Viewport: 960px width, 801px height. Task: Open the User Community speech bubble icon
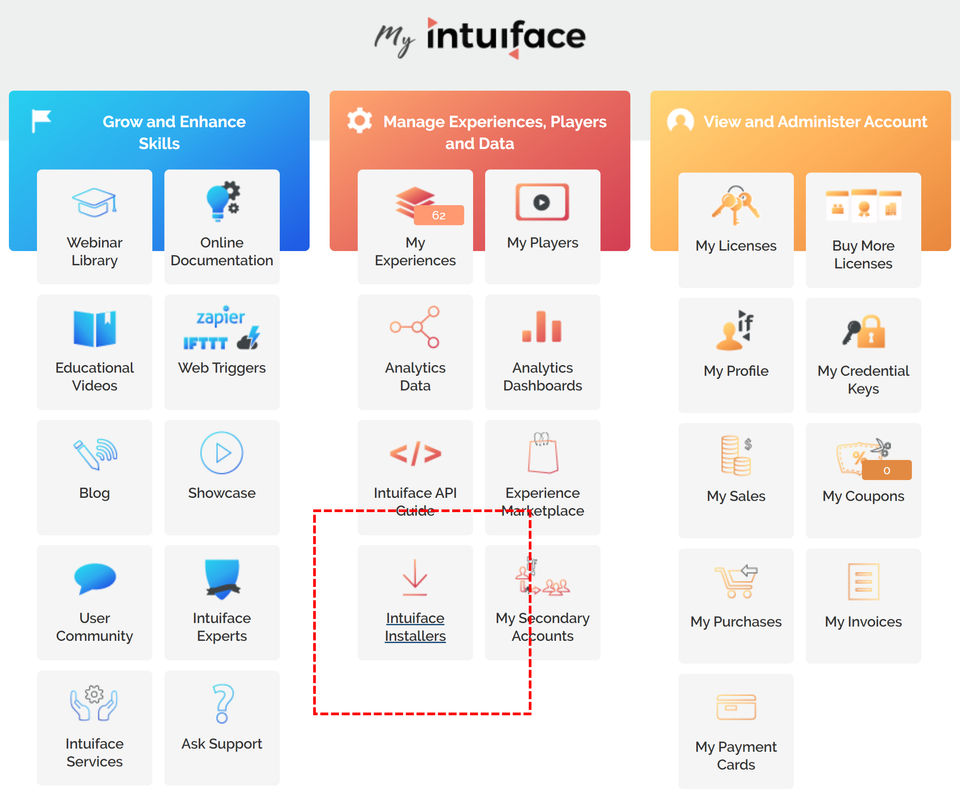(95, 579)
